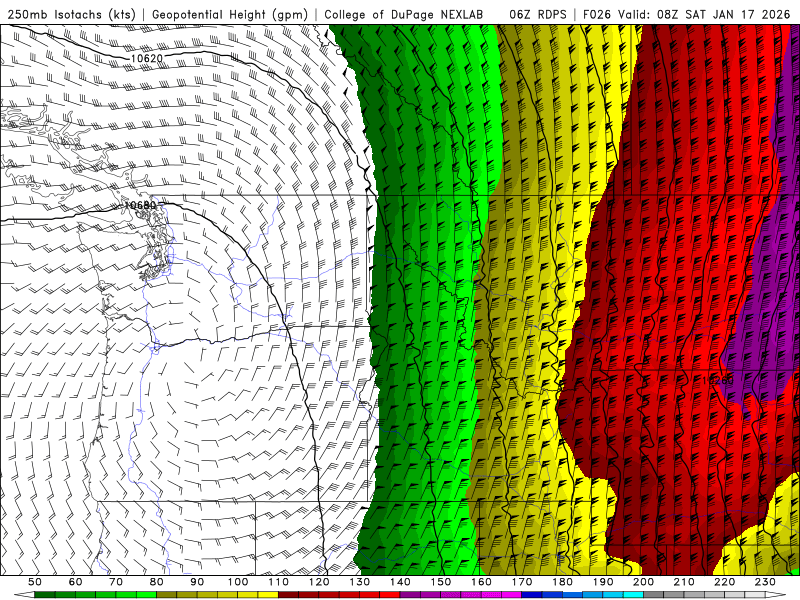Click the 100 tick label on colorbar
Image resolution: width=800 pixels, height=600 pixels.
(238, 582)
